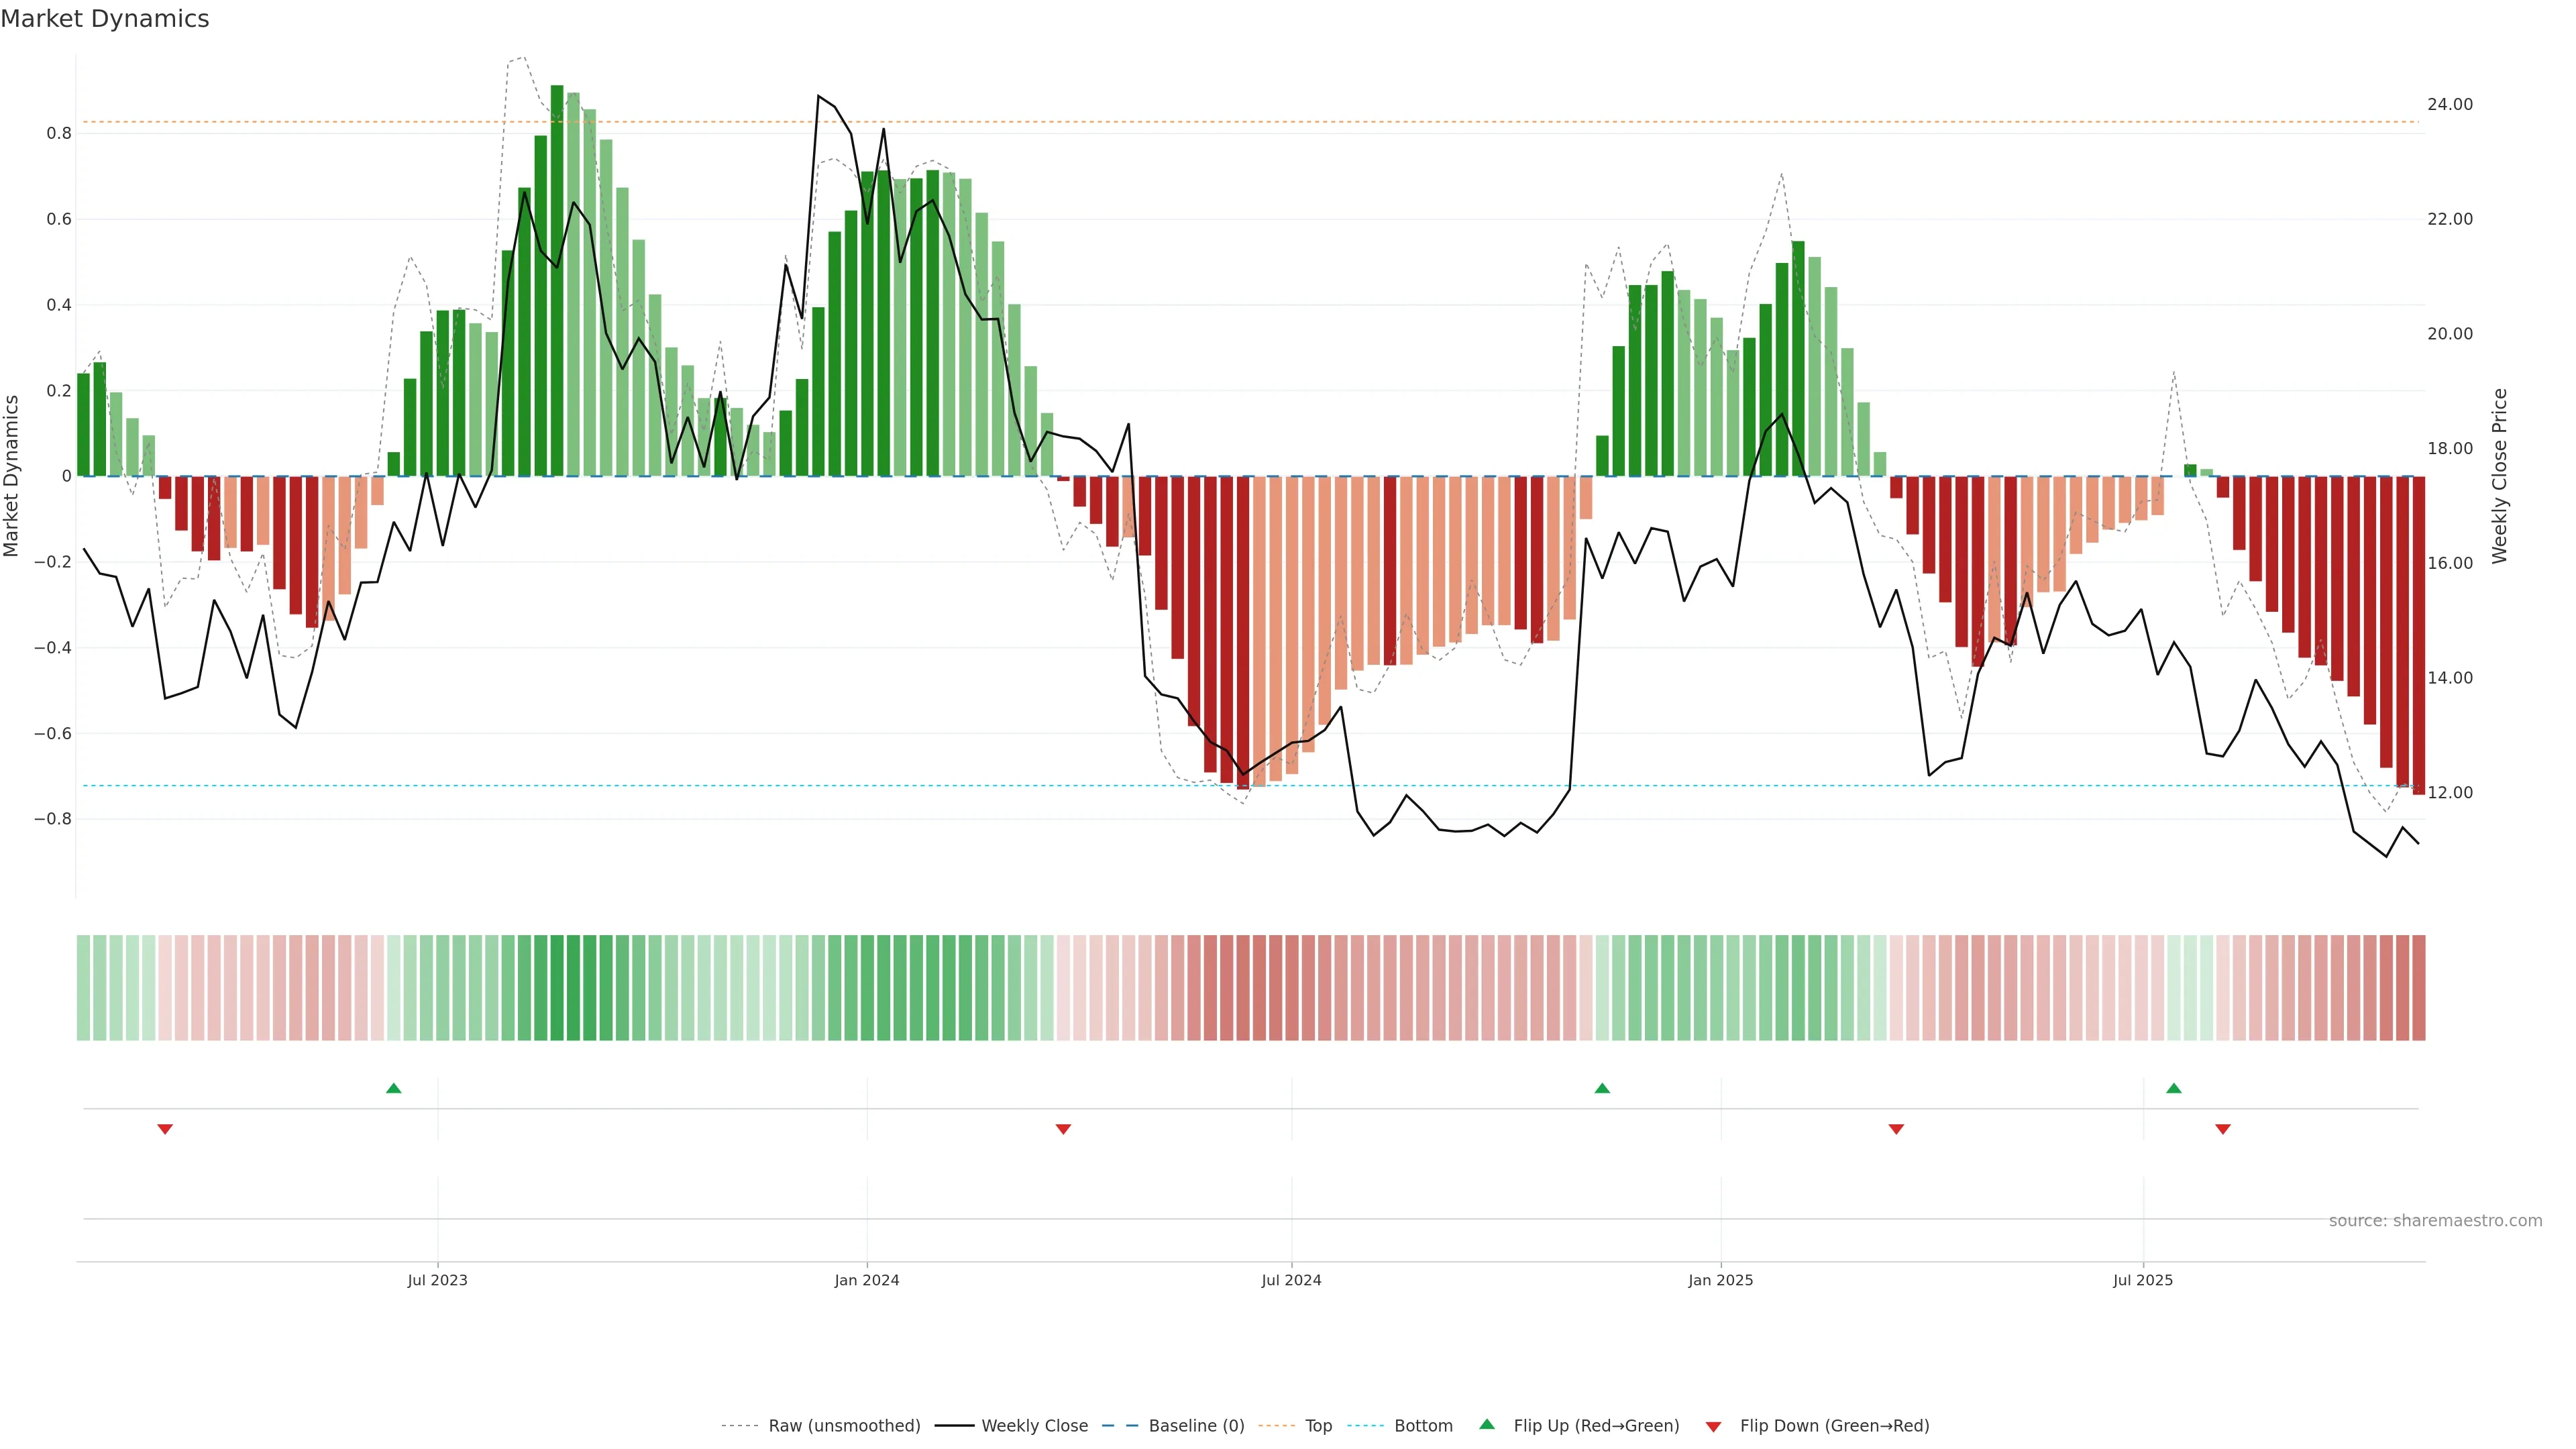2576x1449 pixels.
Task: Toggle the Weekly Close legend entry
Action: (1034, 1426)
